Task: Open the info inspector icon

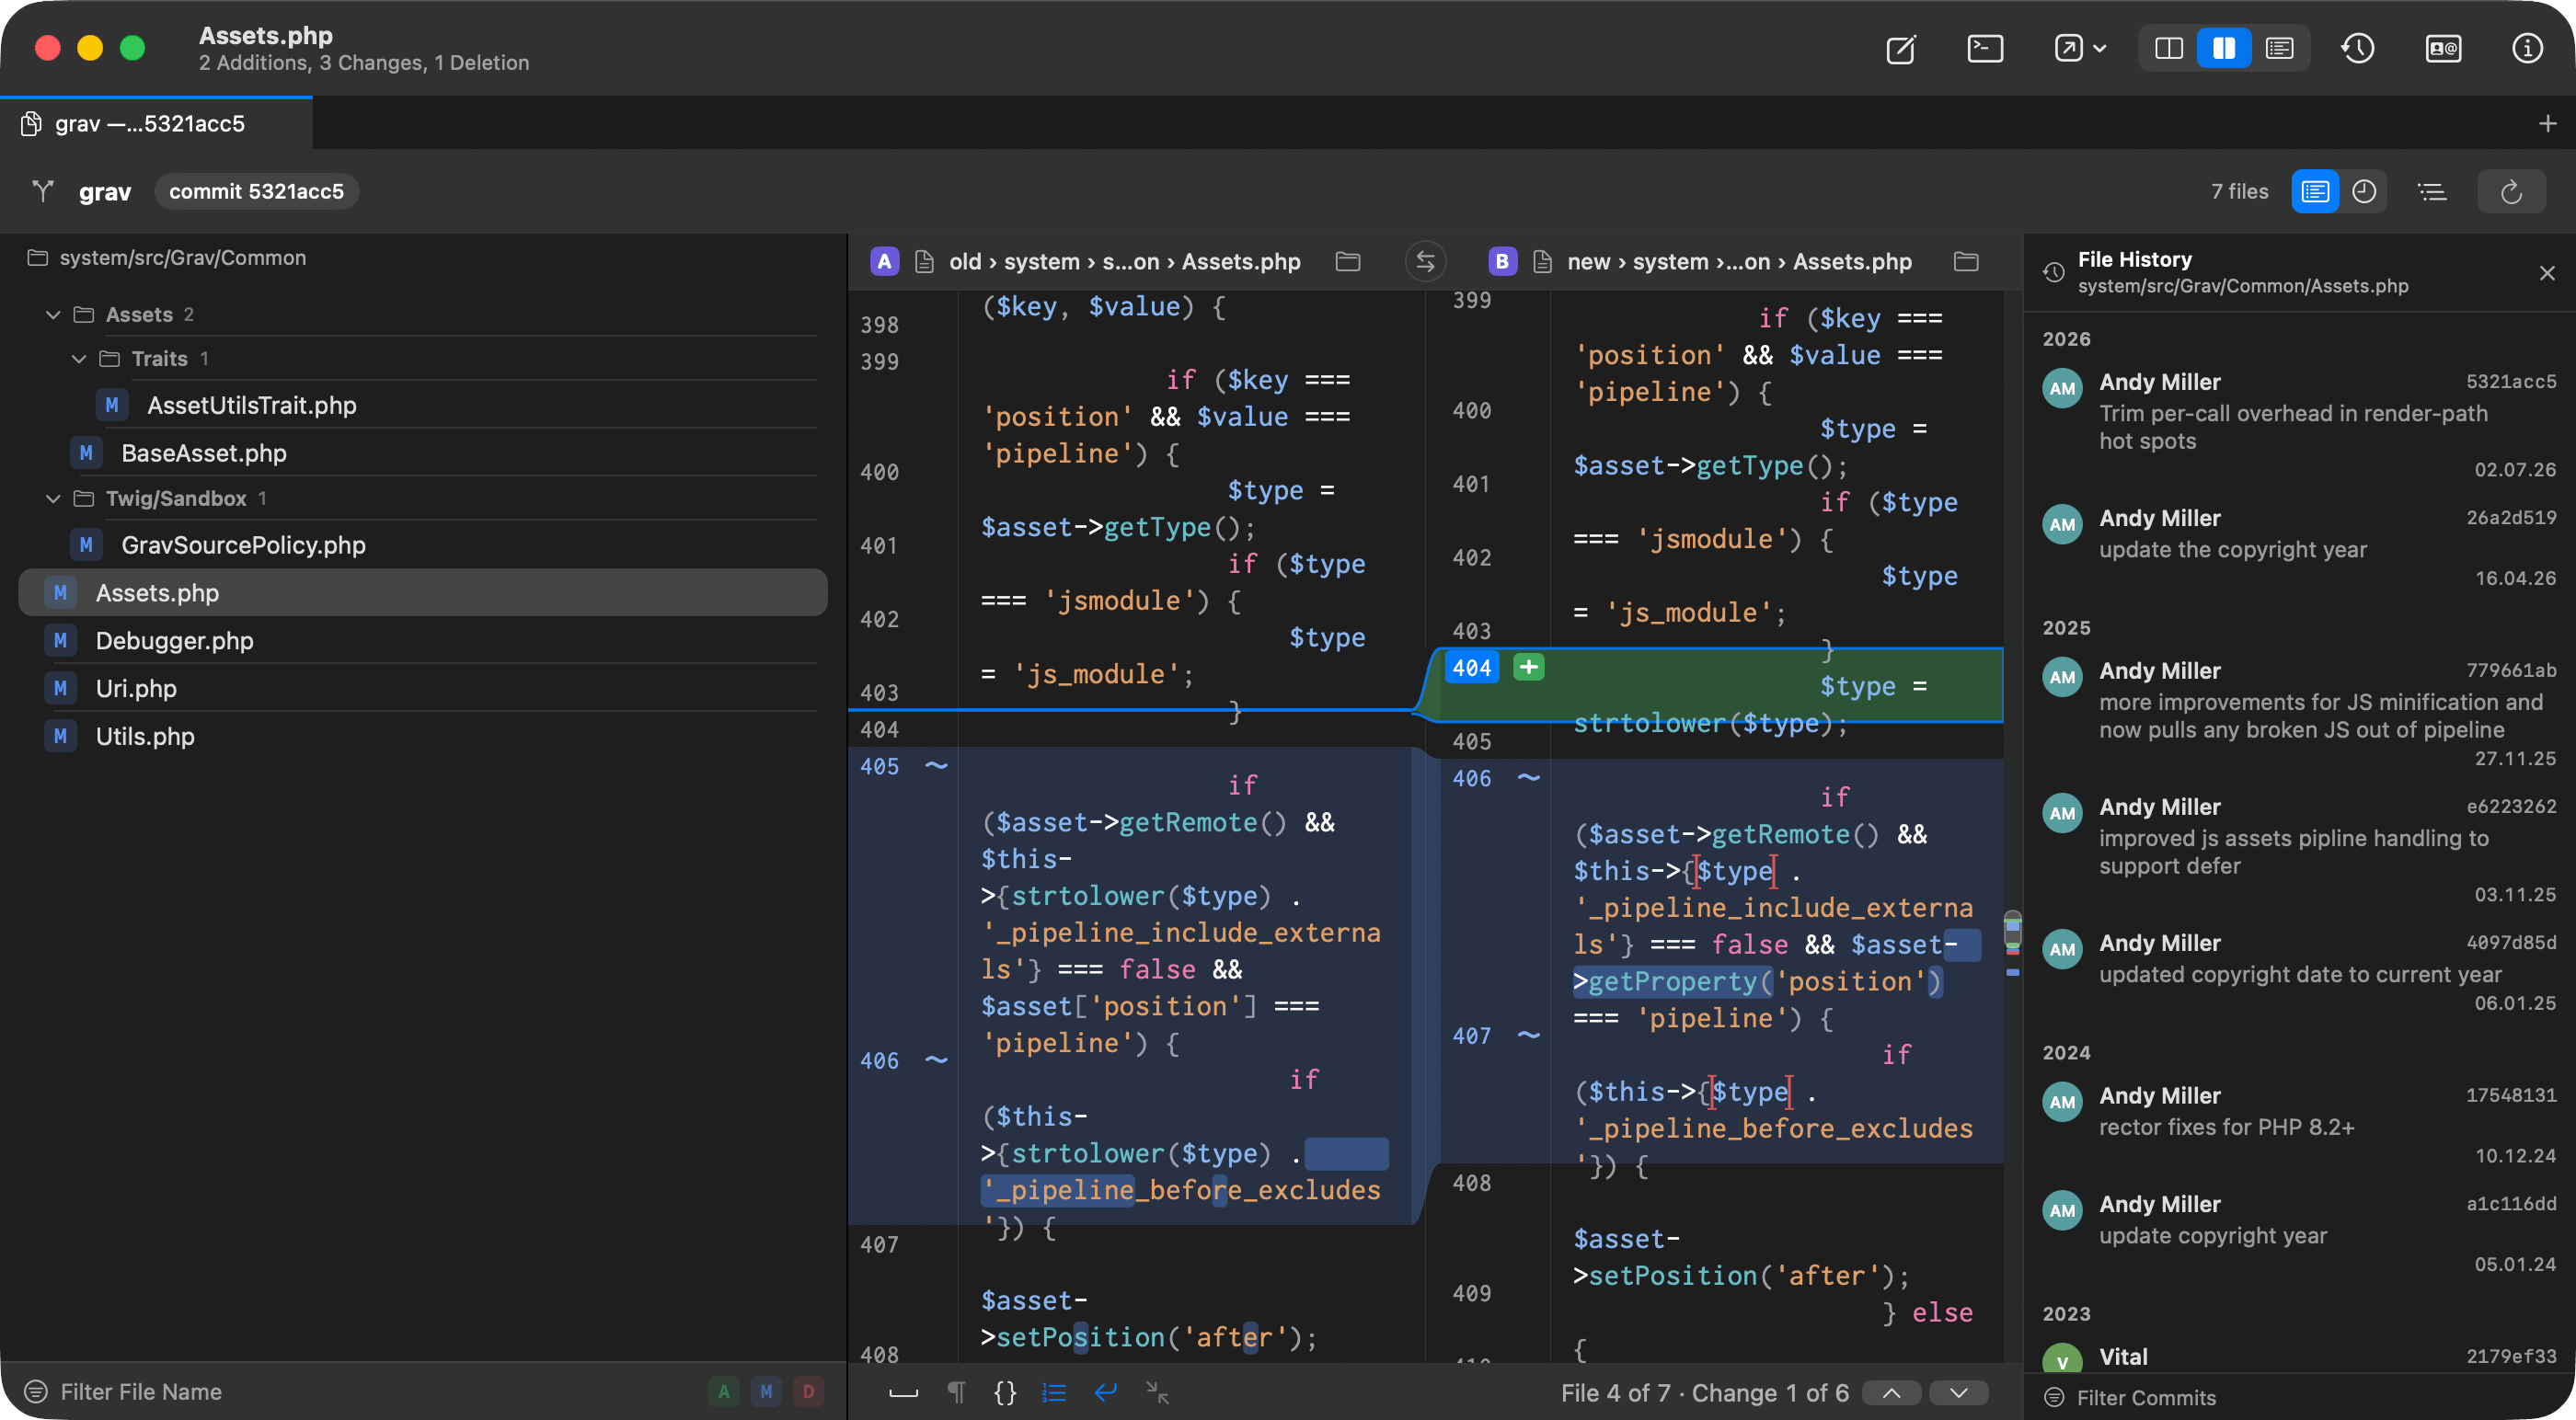Action: pos(2527,49)
